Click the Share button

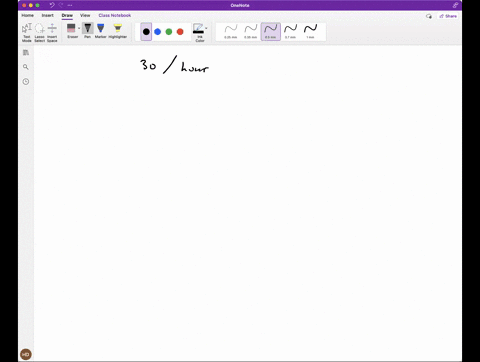tap(448, 16)
